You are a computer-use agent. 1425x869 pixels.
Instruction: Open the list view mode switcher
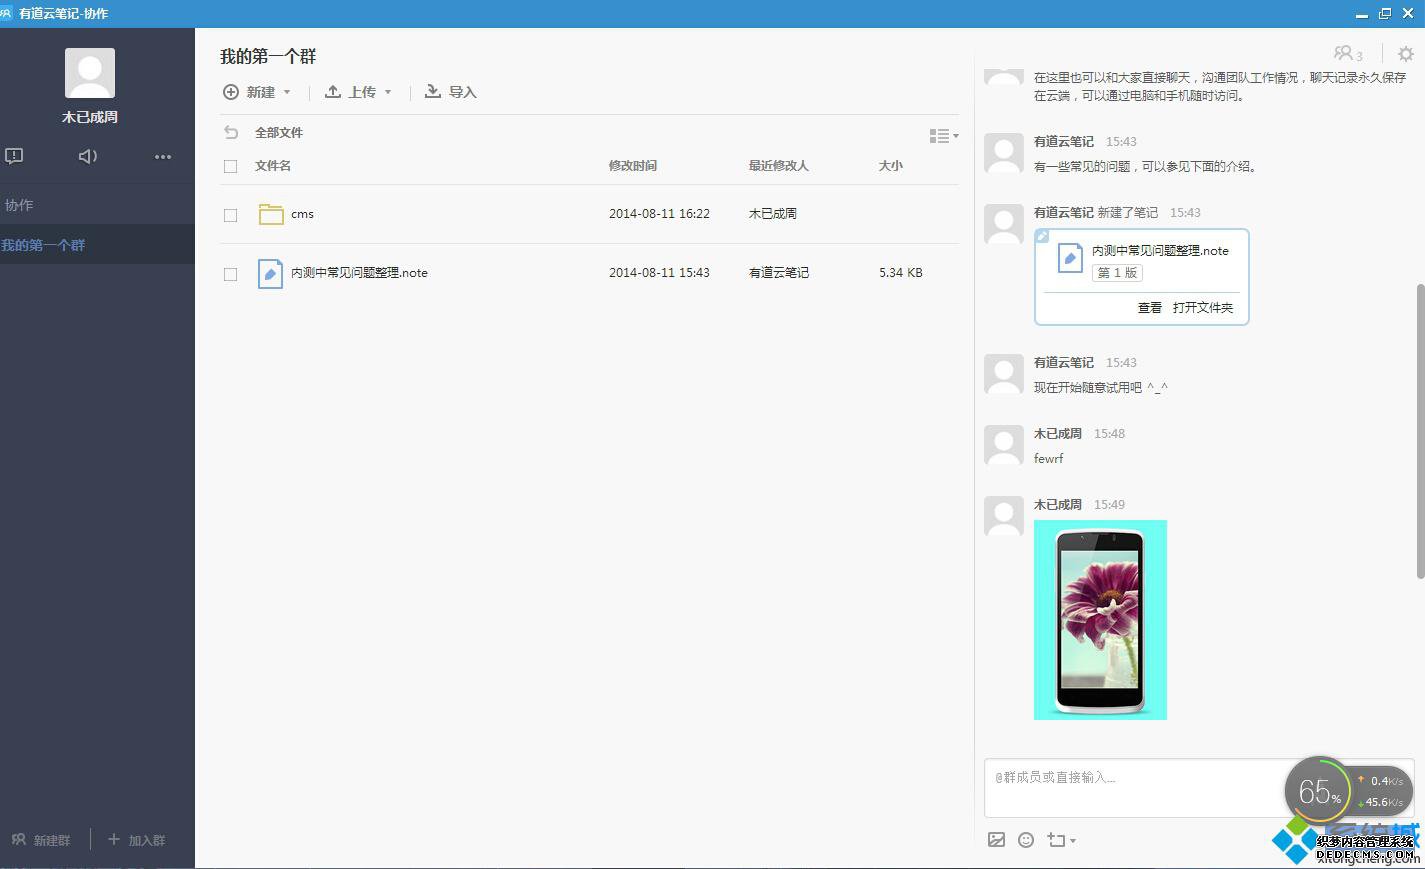[x=943, y=136]
